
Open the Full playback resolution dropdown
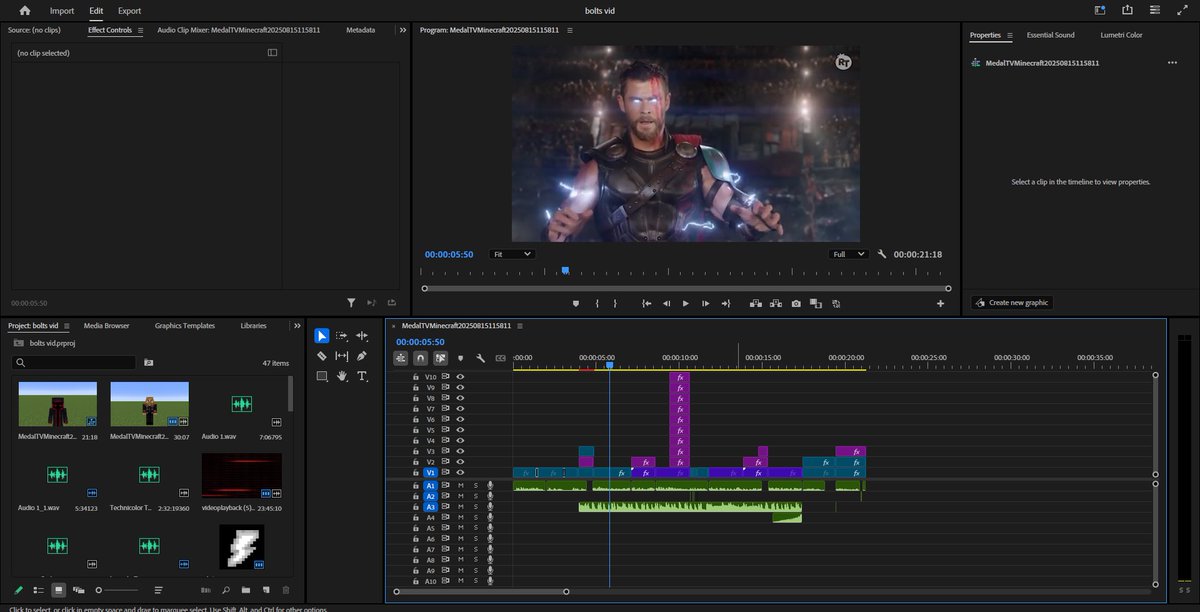click(850, 254)
